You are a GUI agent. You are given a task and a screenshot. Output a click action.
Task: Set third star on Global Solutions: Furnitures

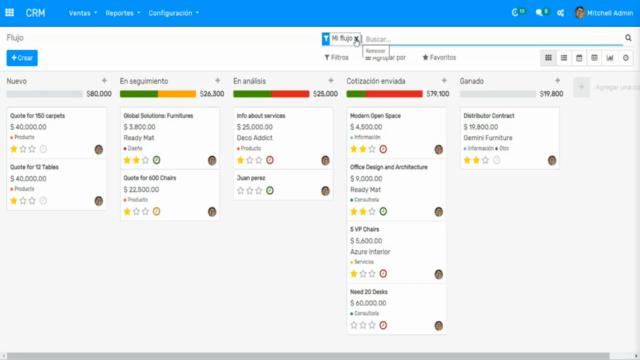click(x=145, y=160)
